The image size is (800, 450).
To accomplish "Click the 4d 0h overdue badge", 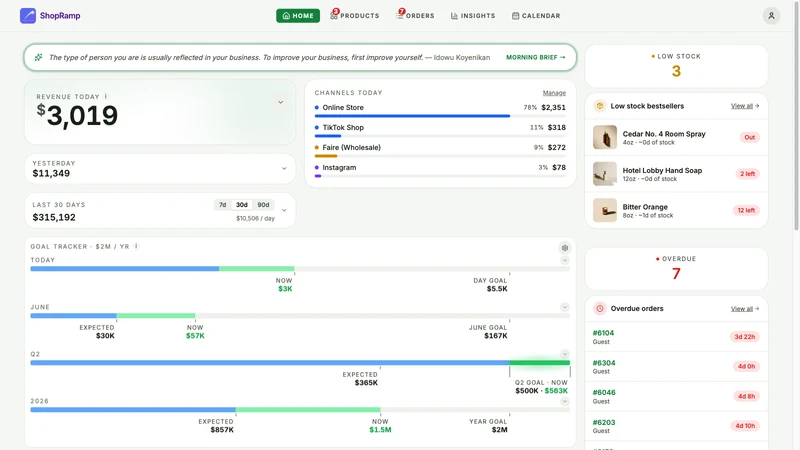I will pyautogui.click(x=746, y=366).
